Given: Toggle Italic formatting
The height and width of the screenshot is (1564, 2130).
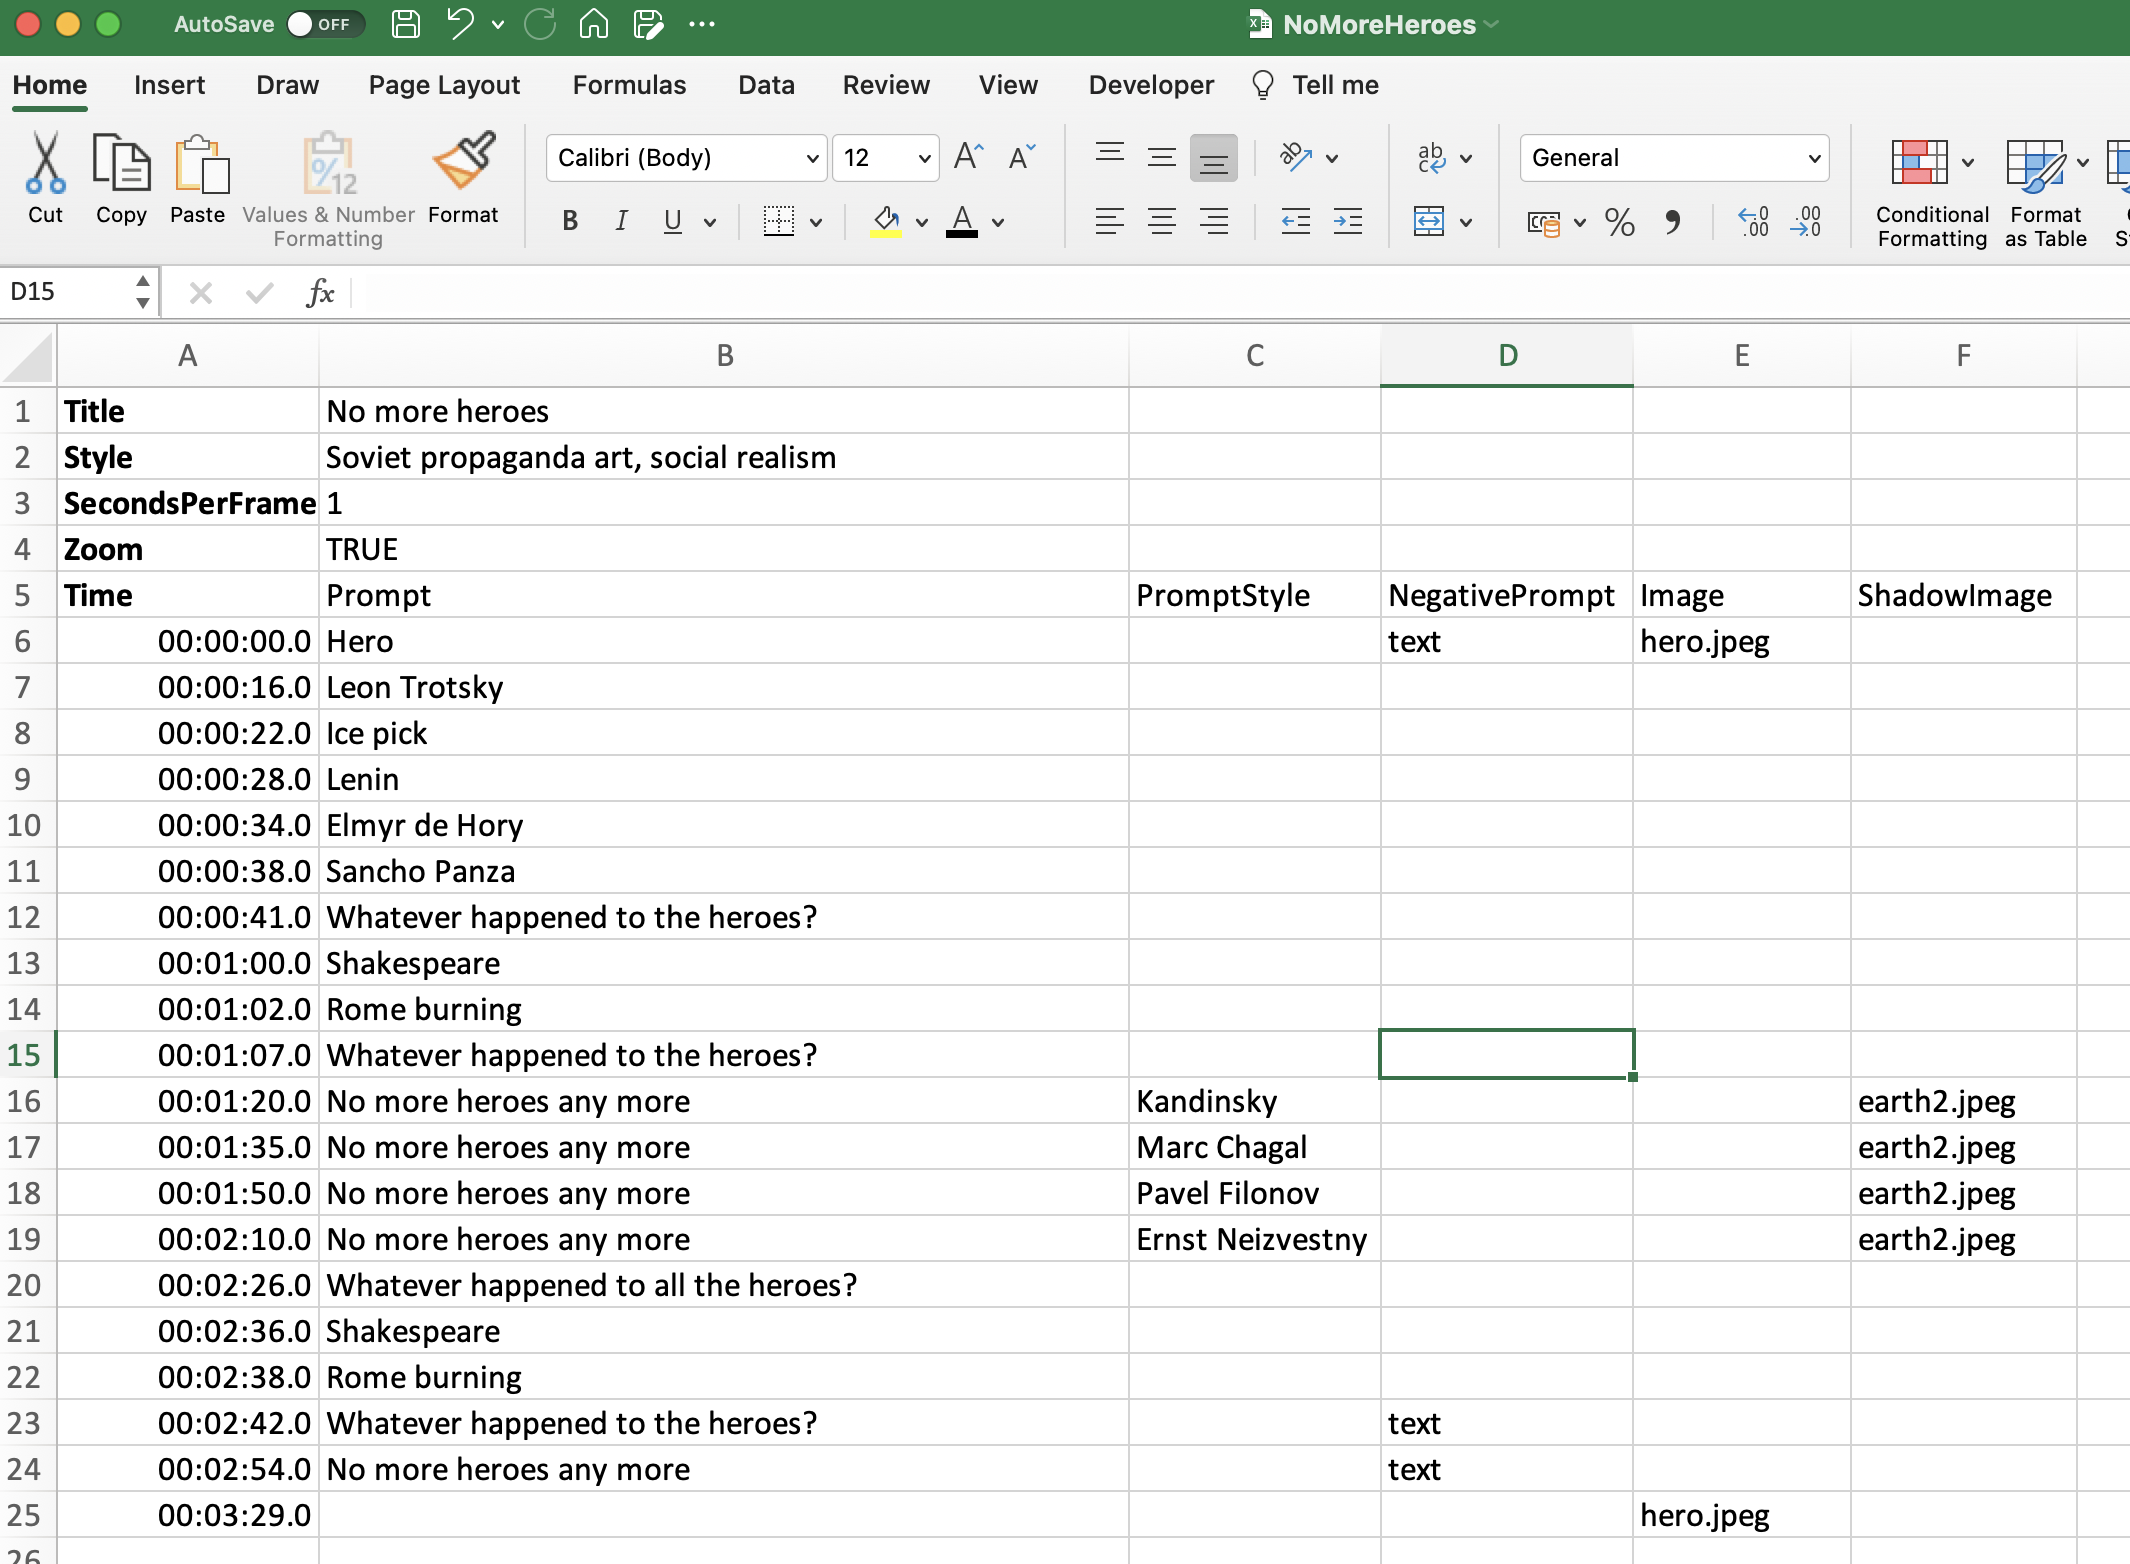Looking at the screenshot, I should [x=621, y=221].
